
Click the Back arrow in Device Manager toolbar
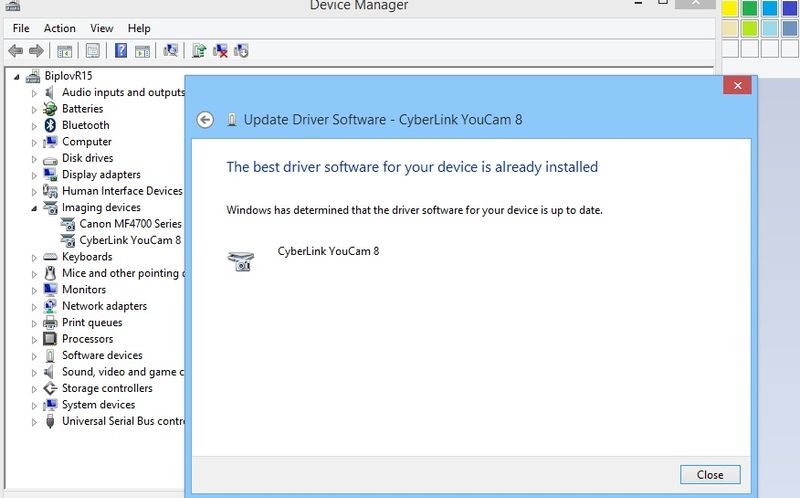coord(15,50)
